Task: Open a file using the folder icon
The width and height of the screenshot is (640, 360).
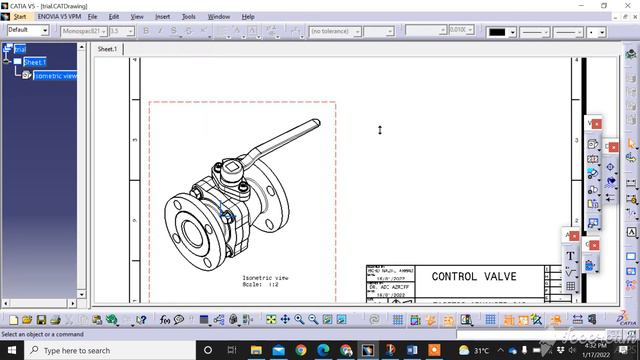Action: point(27,320)
